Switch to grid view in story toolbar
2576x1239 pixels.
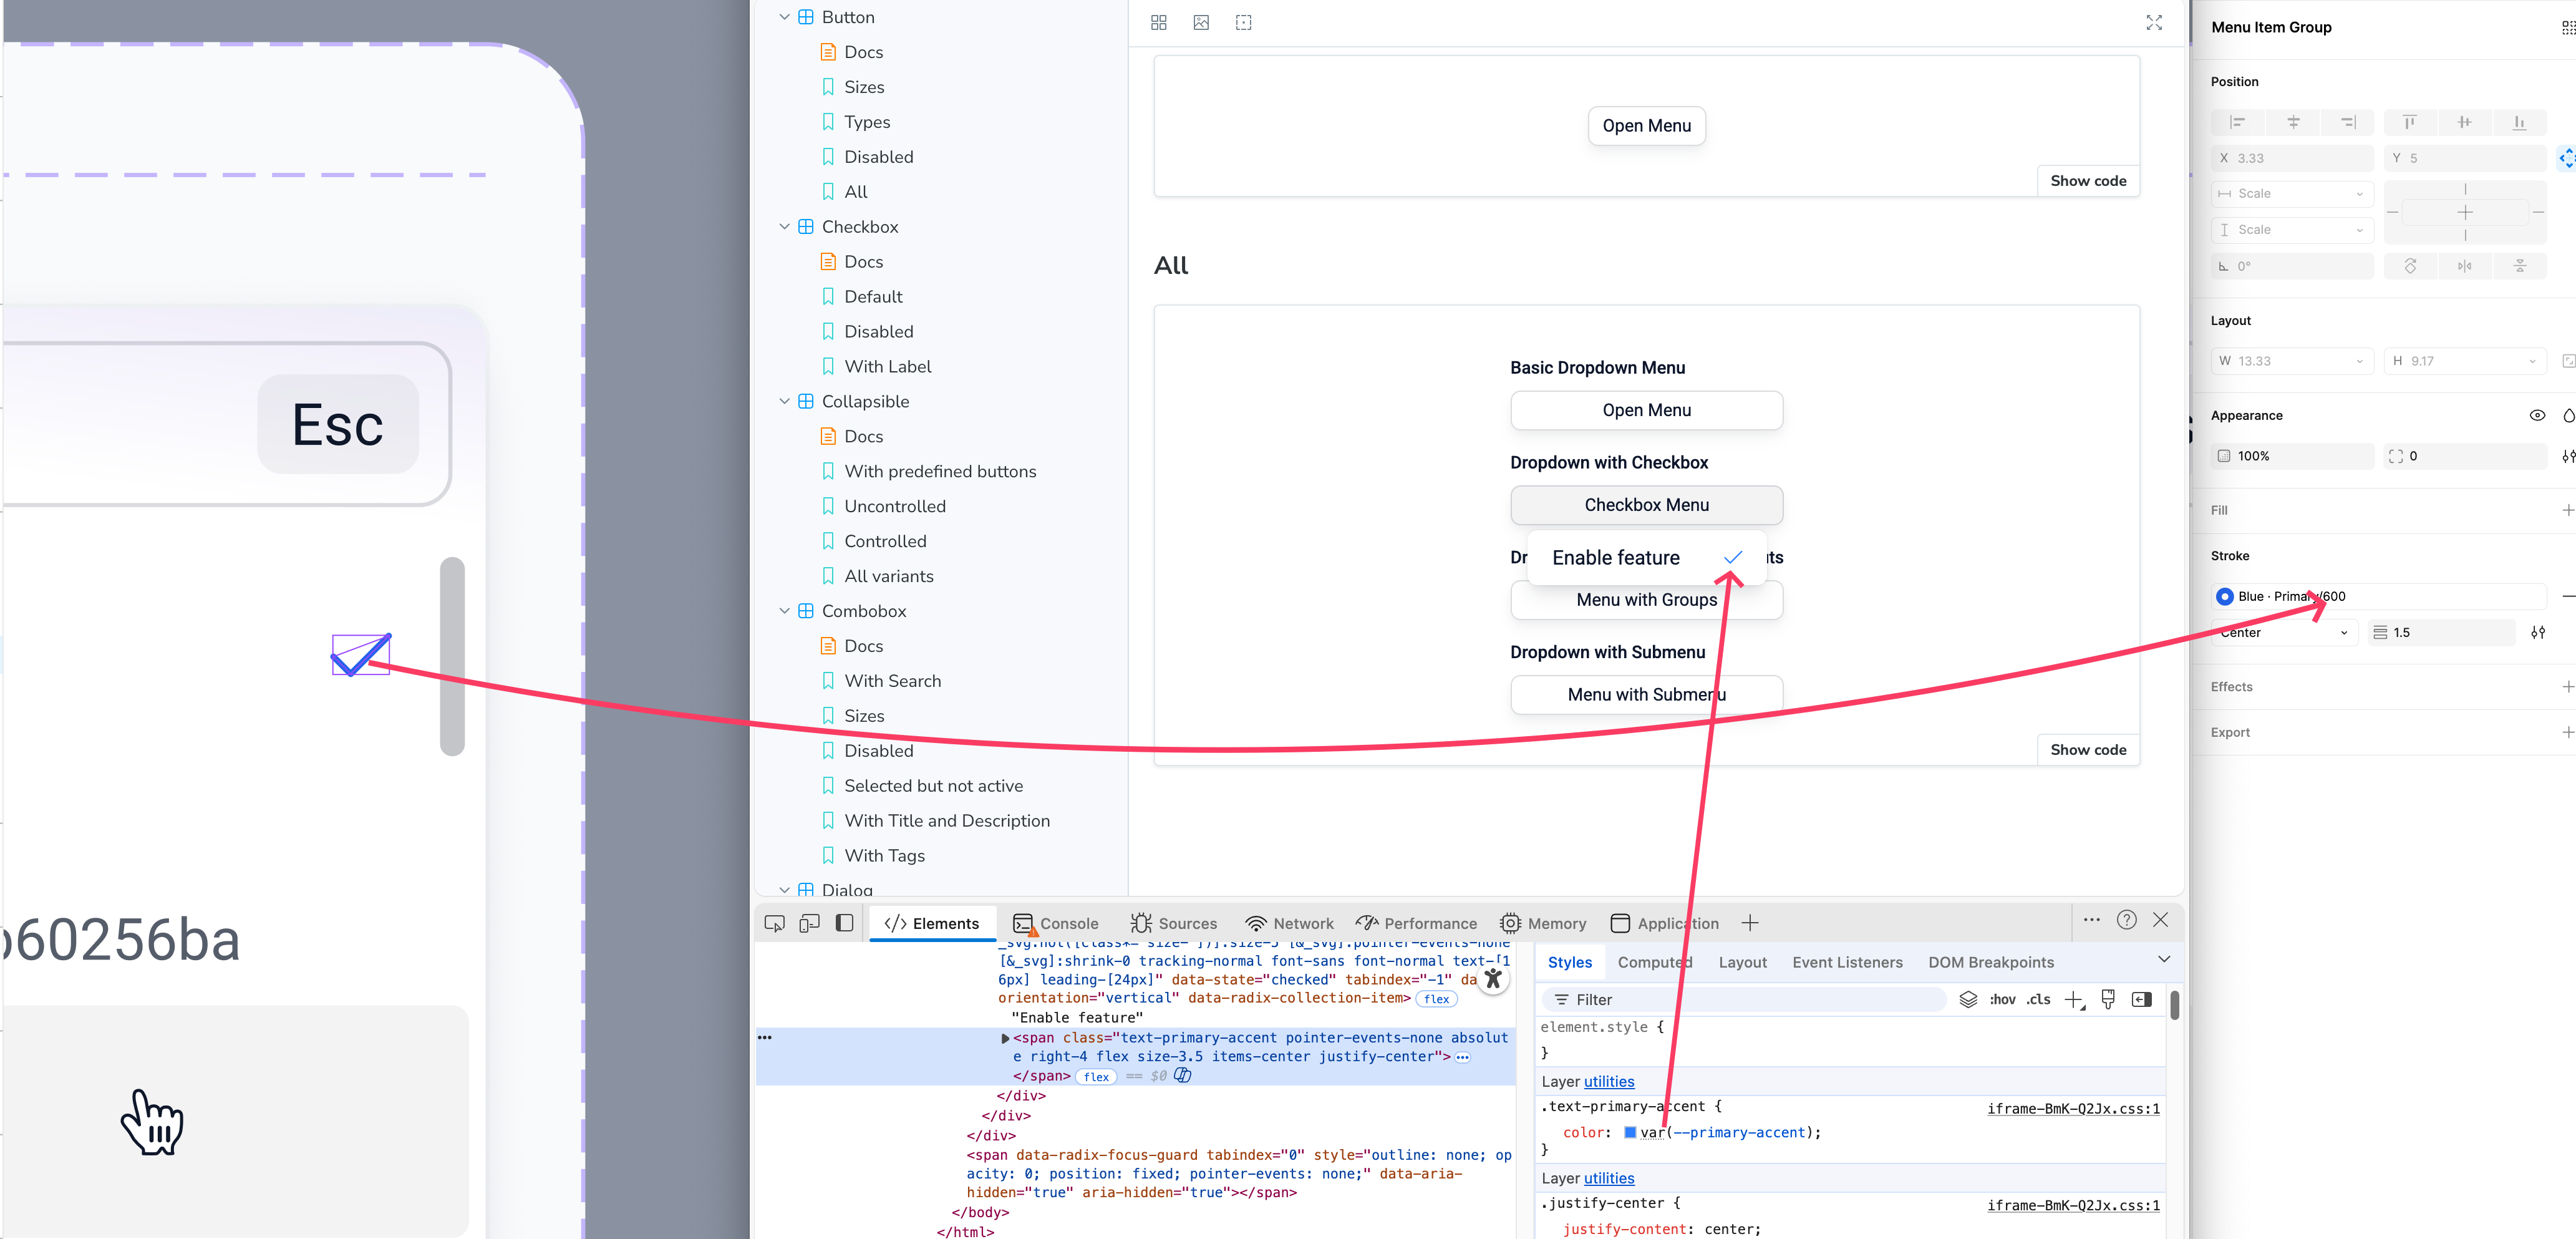(x=1158, y=23)
